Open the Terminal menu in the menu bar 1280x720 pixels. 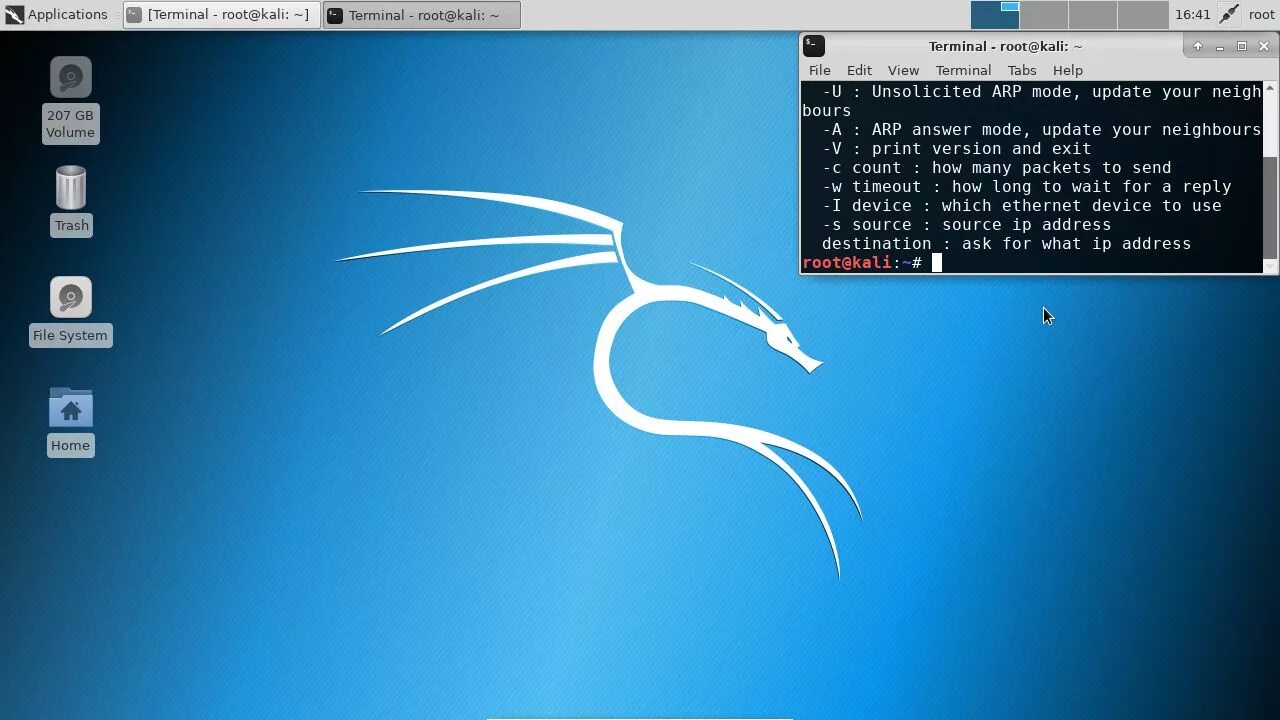click(x=963, y=70)
